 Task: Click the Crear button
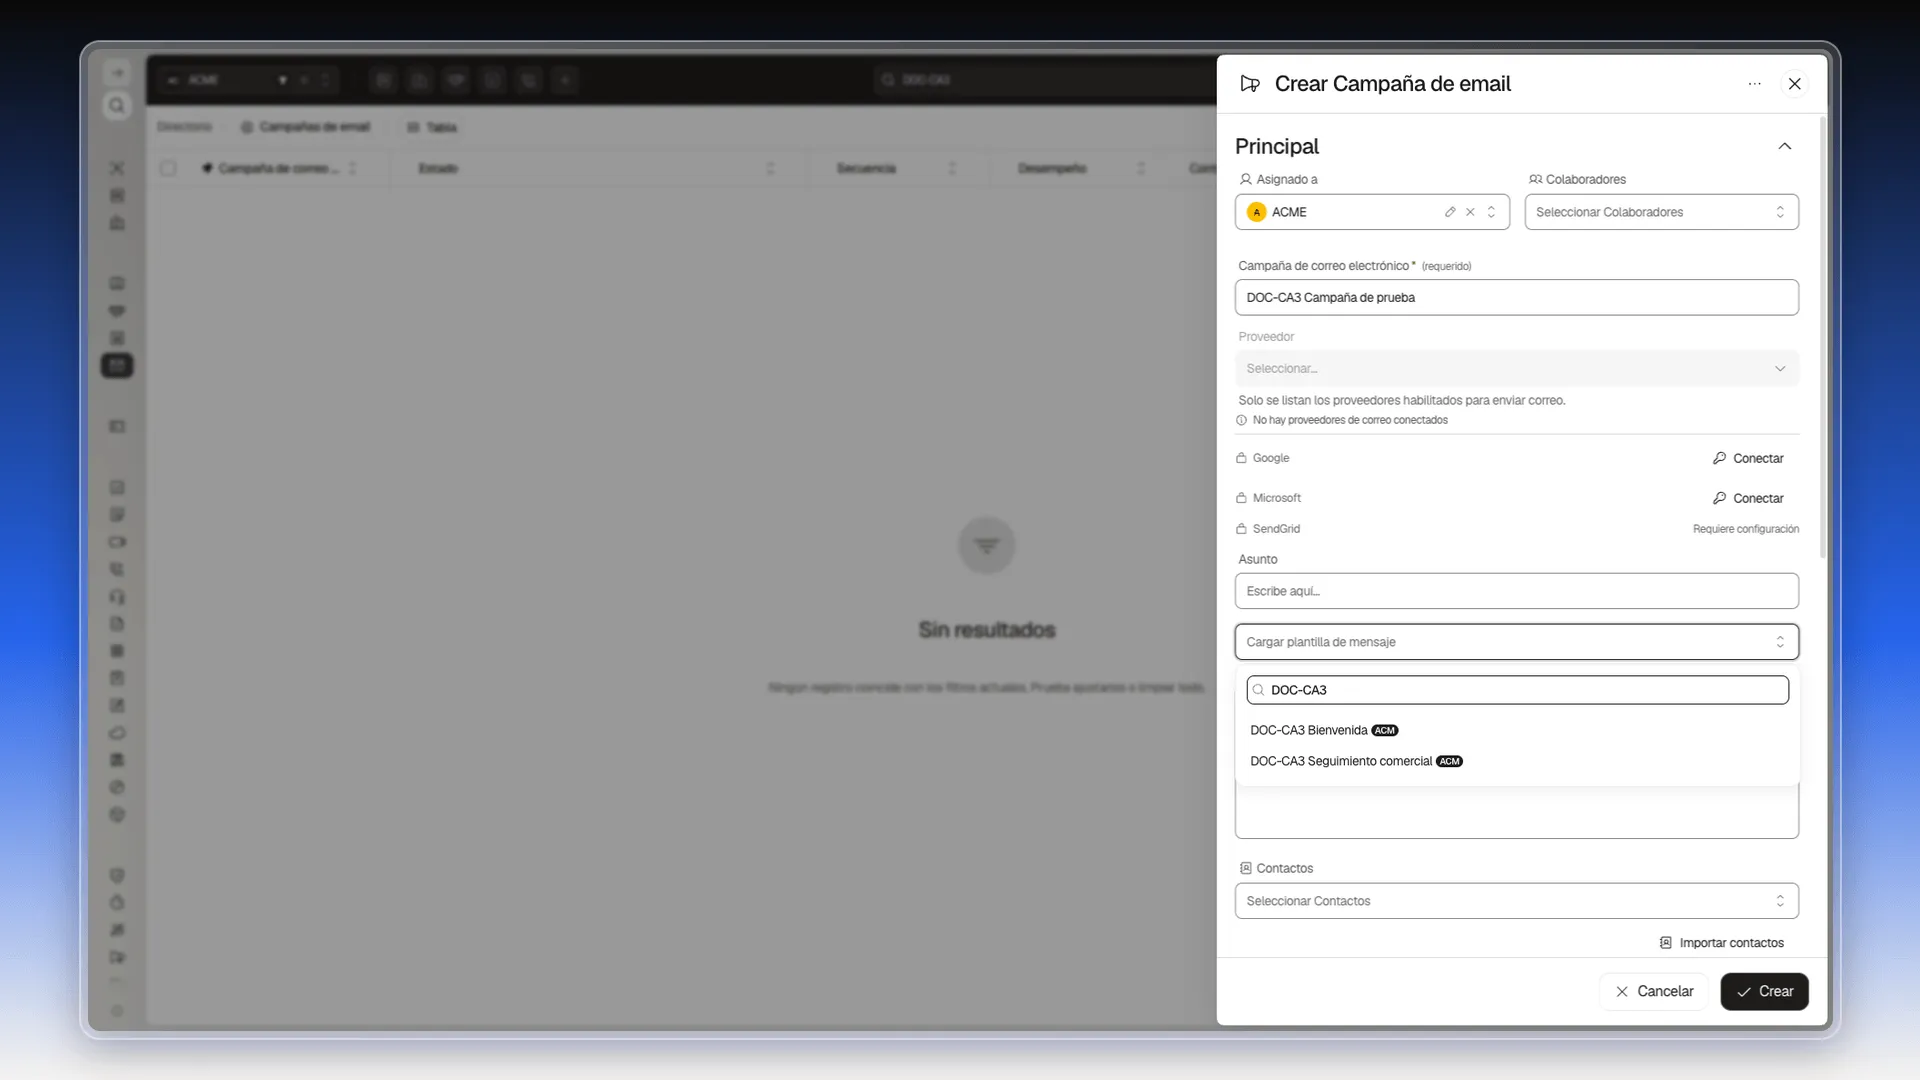tap(1764, 992)
